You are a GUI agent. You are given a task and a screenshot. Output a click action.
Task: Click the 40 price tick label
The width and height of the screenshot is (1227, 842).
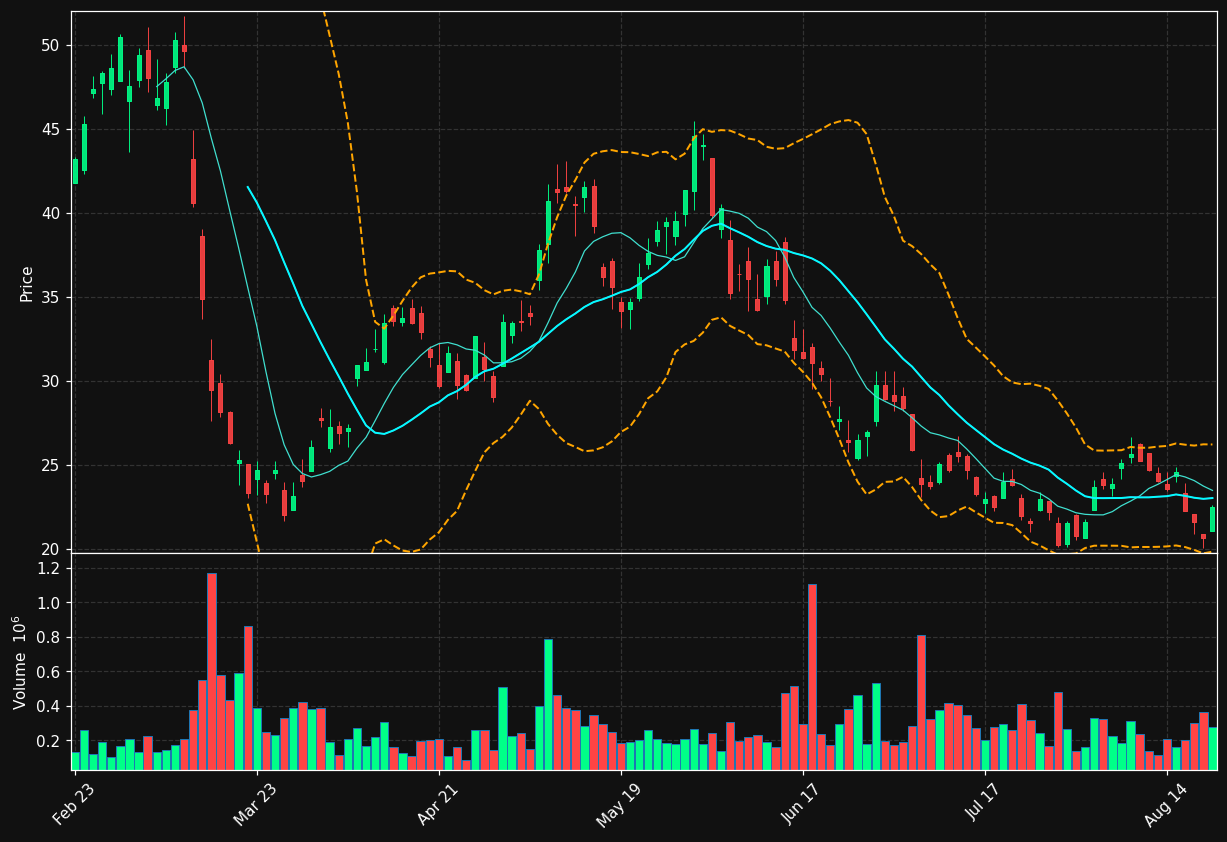click(50, 213)
